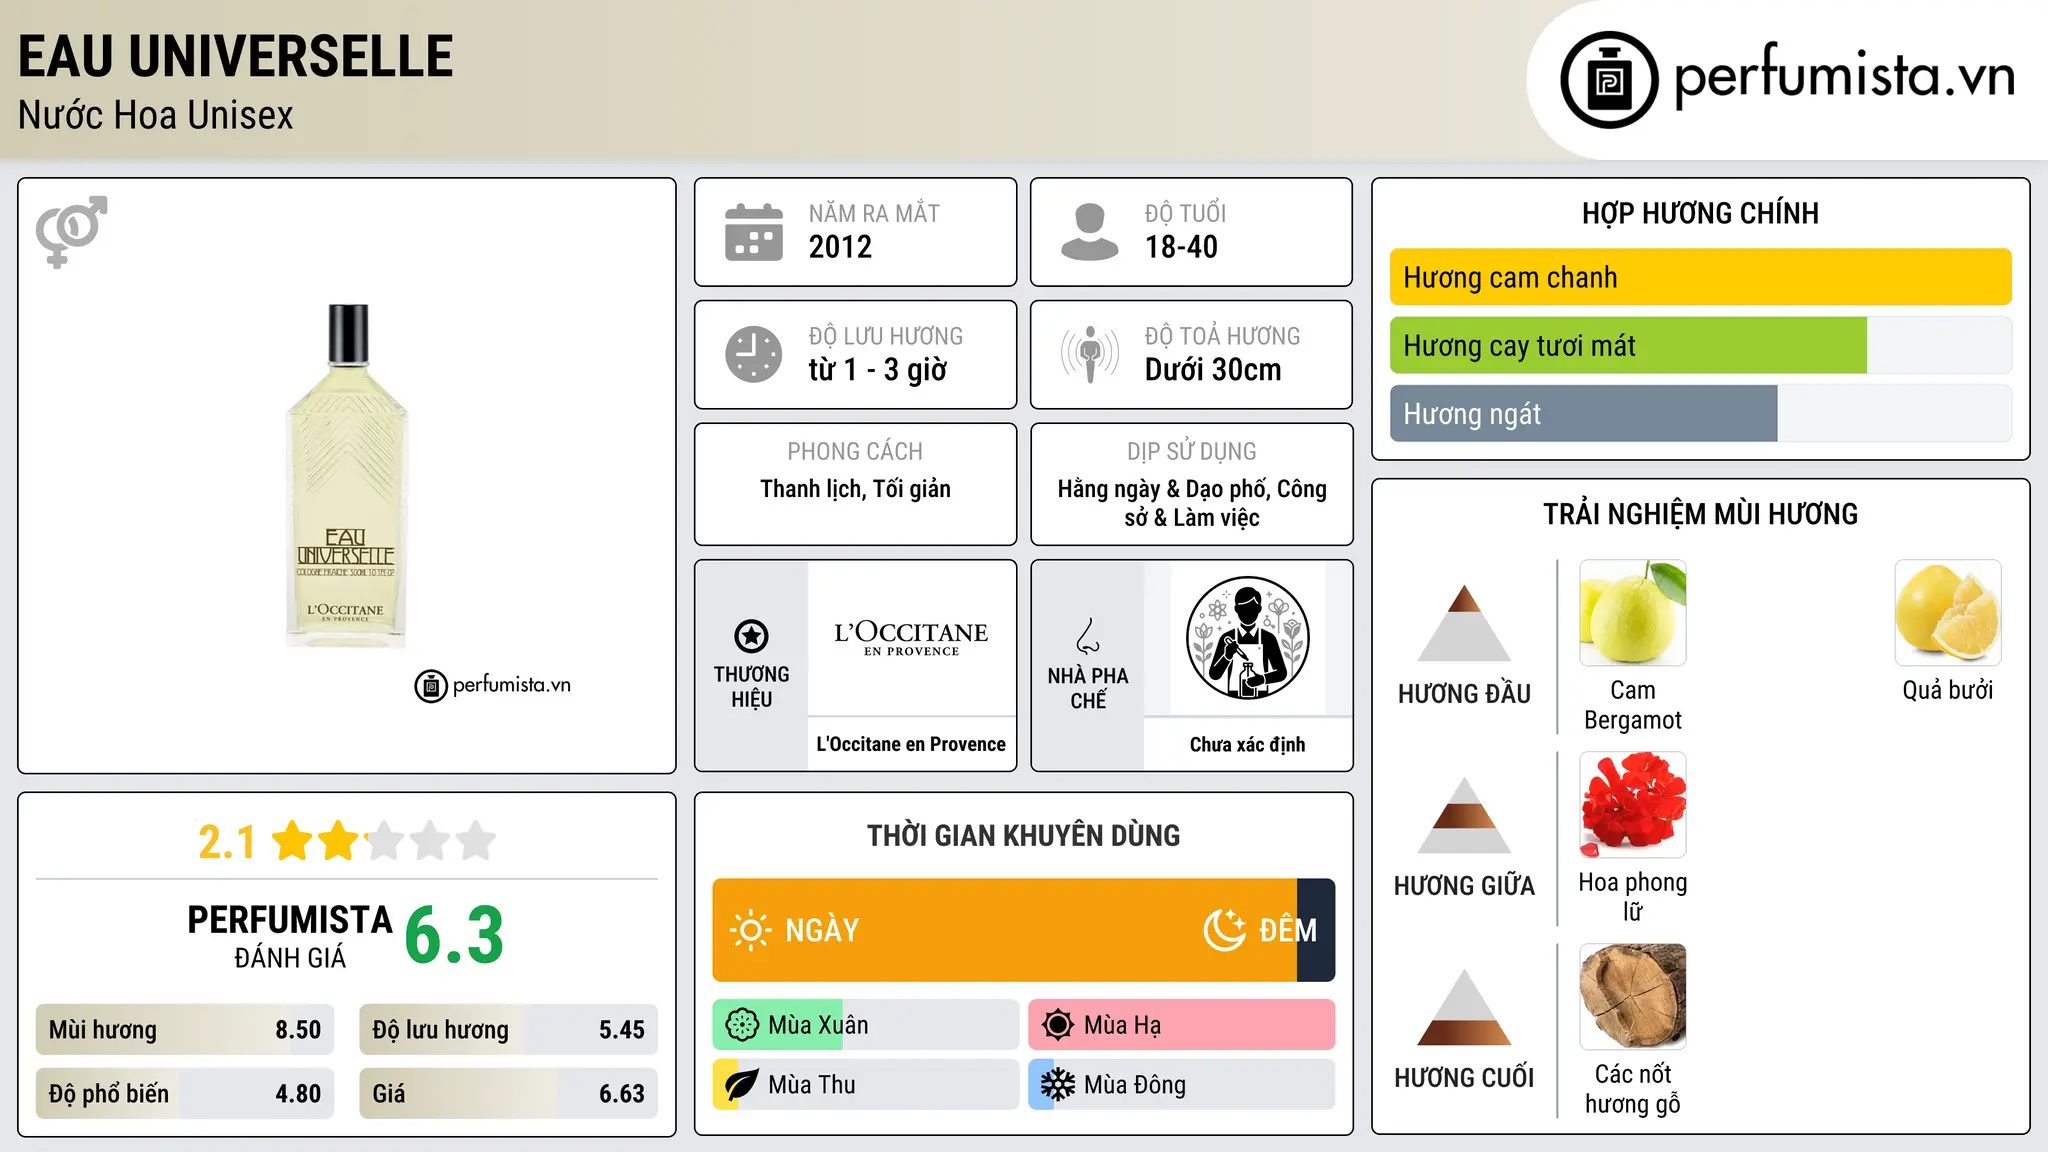Click the HƯƠNG GIỮA pyramid icon
This screenshot has height=1152, width=2048.
[x=1464, y=815]
